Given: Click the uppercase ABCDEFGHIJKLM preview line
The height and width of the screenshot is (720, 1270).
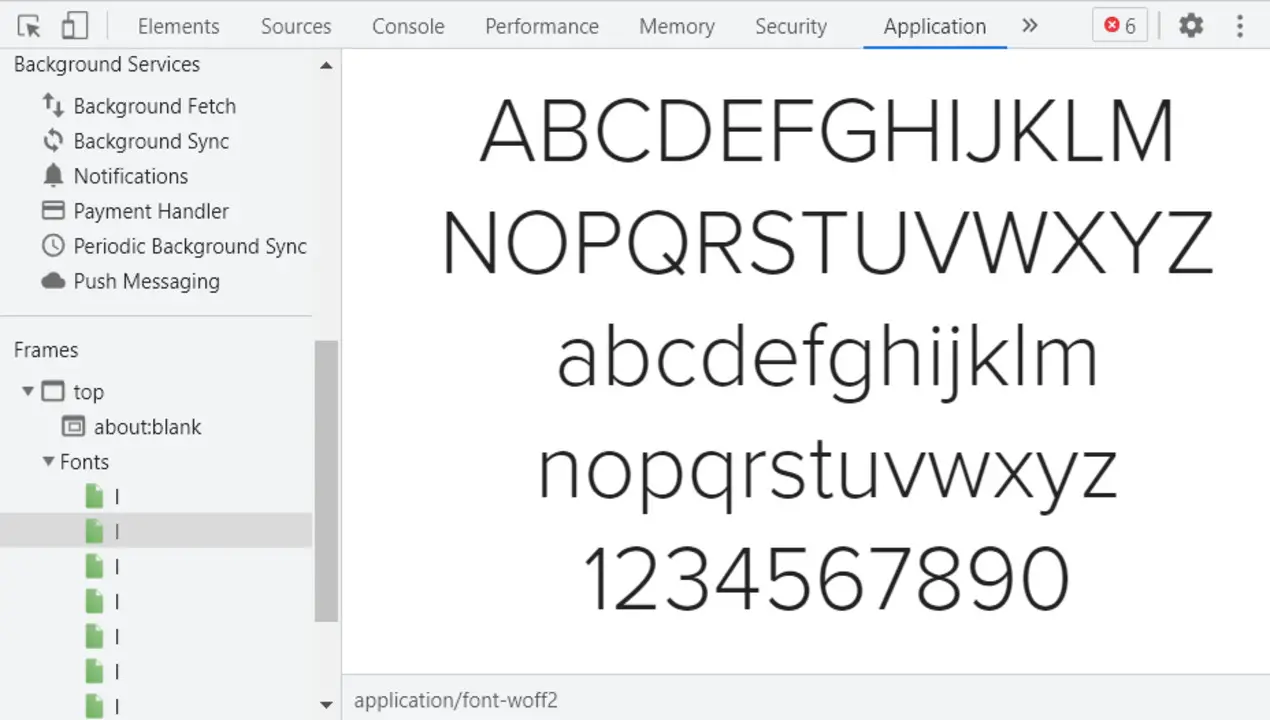Looking at the screenshot, I should [827, 131].
